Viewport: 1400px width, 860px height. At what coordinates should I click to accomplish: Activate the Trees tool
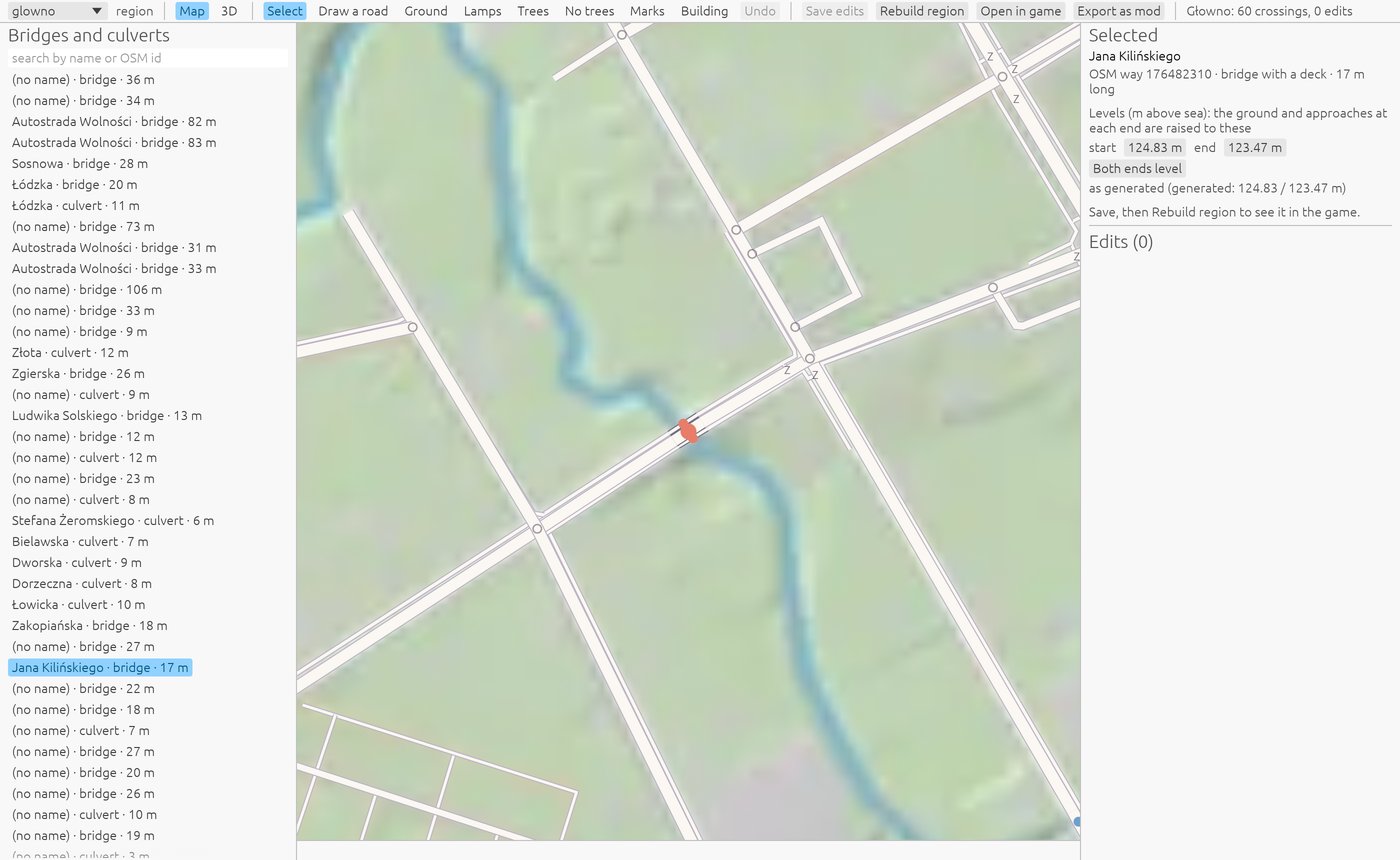click(x=533, y=11)
